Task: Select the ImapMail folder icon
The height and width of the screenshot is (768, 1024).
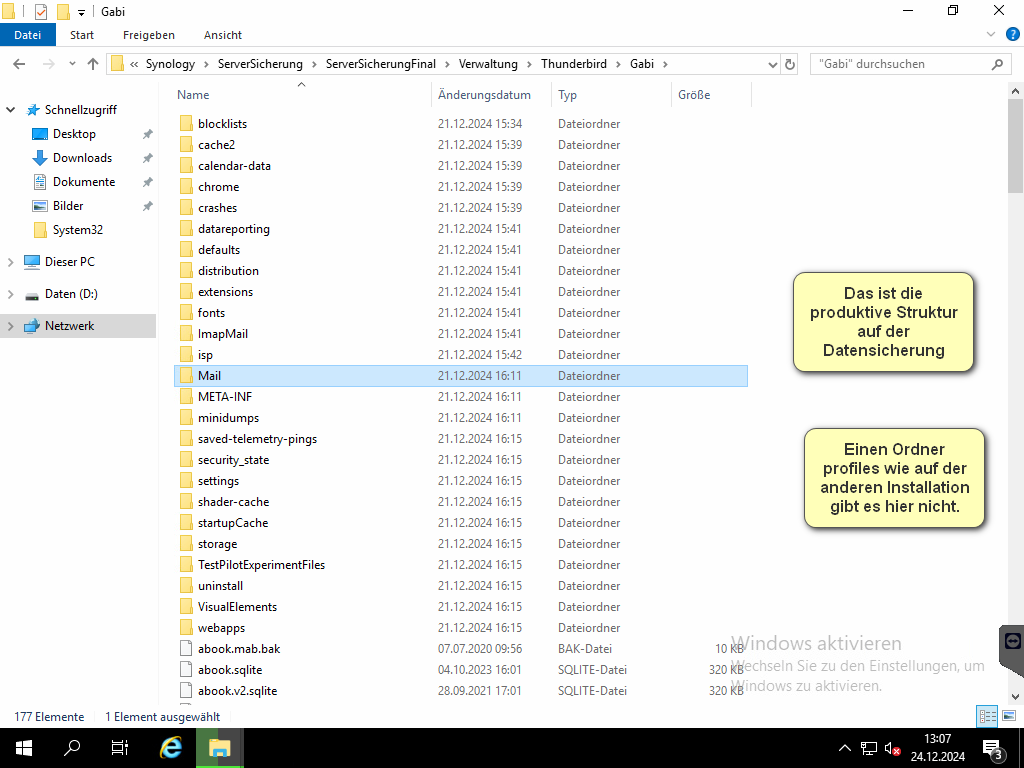Action: 186,334
